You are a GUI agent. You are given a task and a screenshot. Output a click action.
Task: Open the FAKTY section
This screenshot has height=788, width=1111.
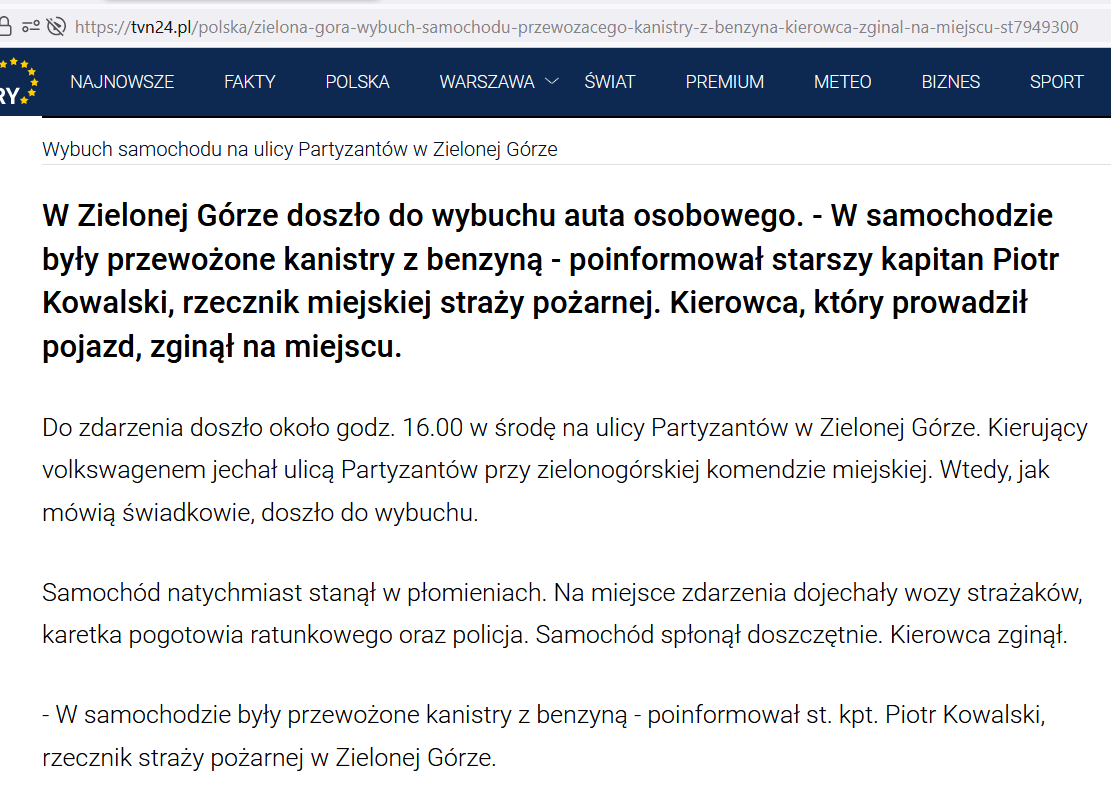(249, 82)
